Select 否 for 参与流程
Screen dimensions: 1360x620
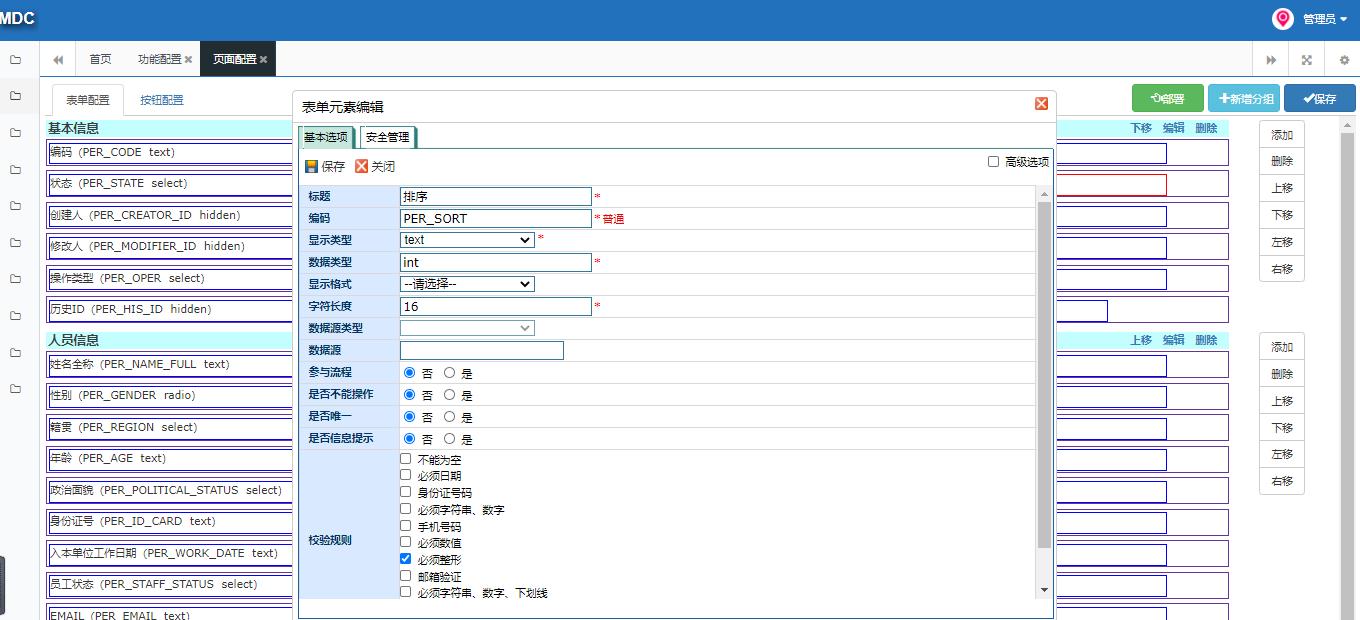[409, 372]
